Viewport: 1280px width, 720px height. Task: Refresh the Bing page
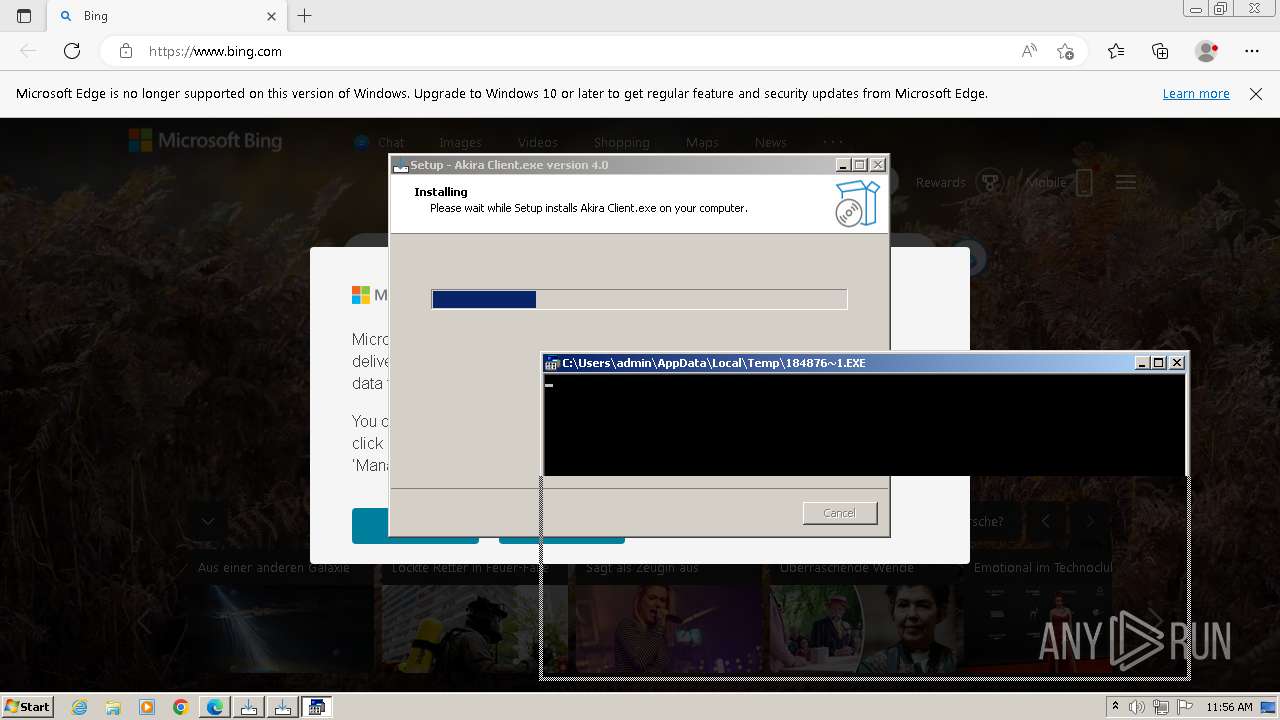[x=72, y=51]
